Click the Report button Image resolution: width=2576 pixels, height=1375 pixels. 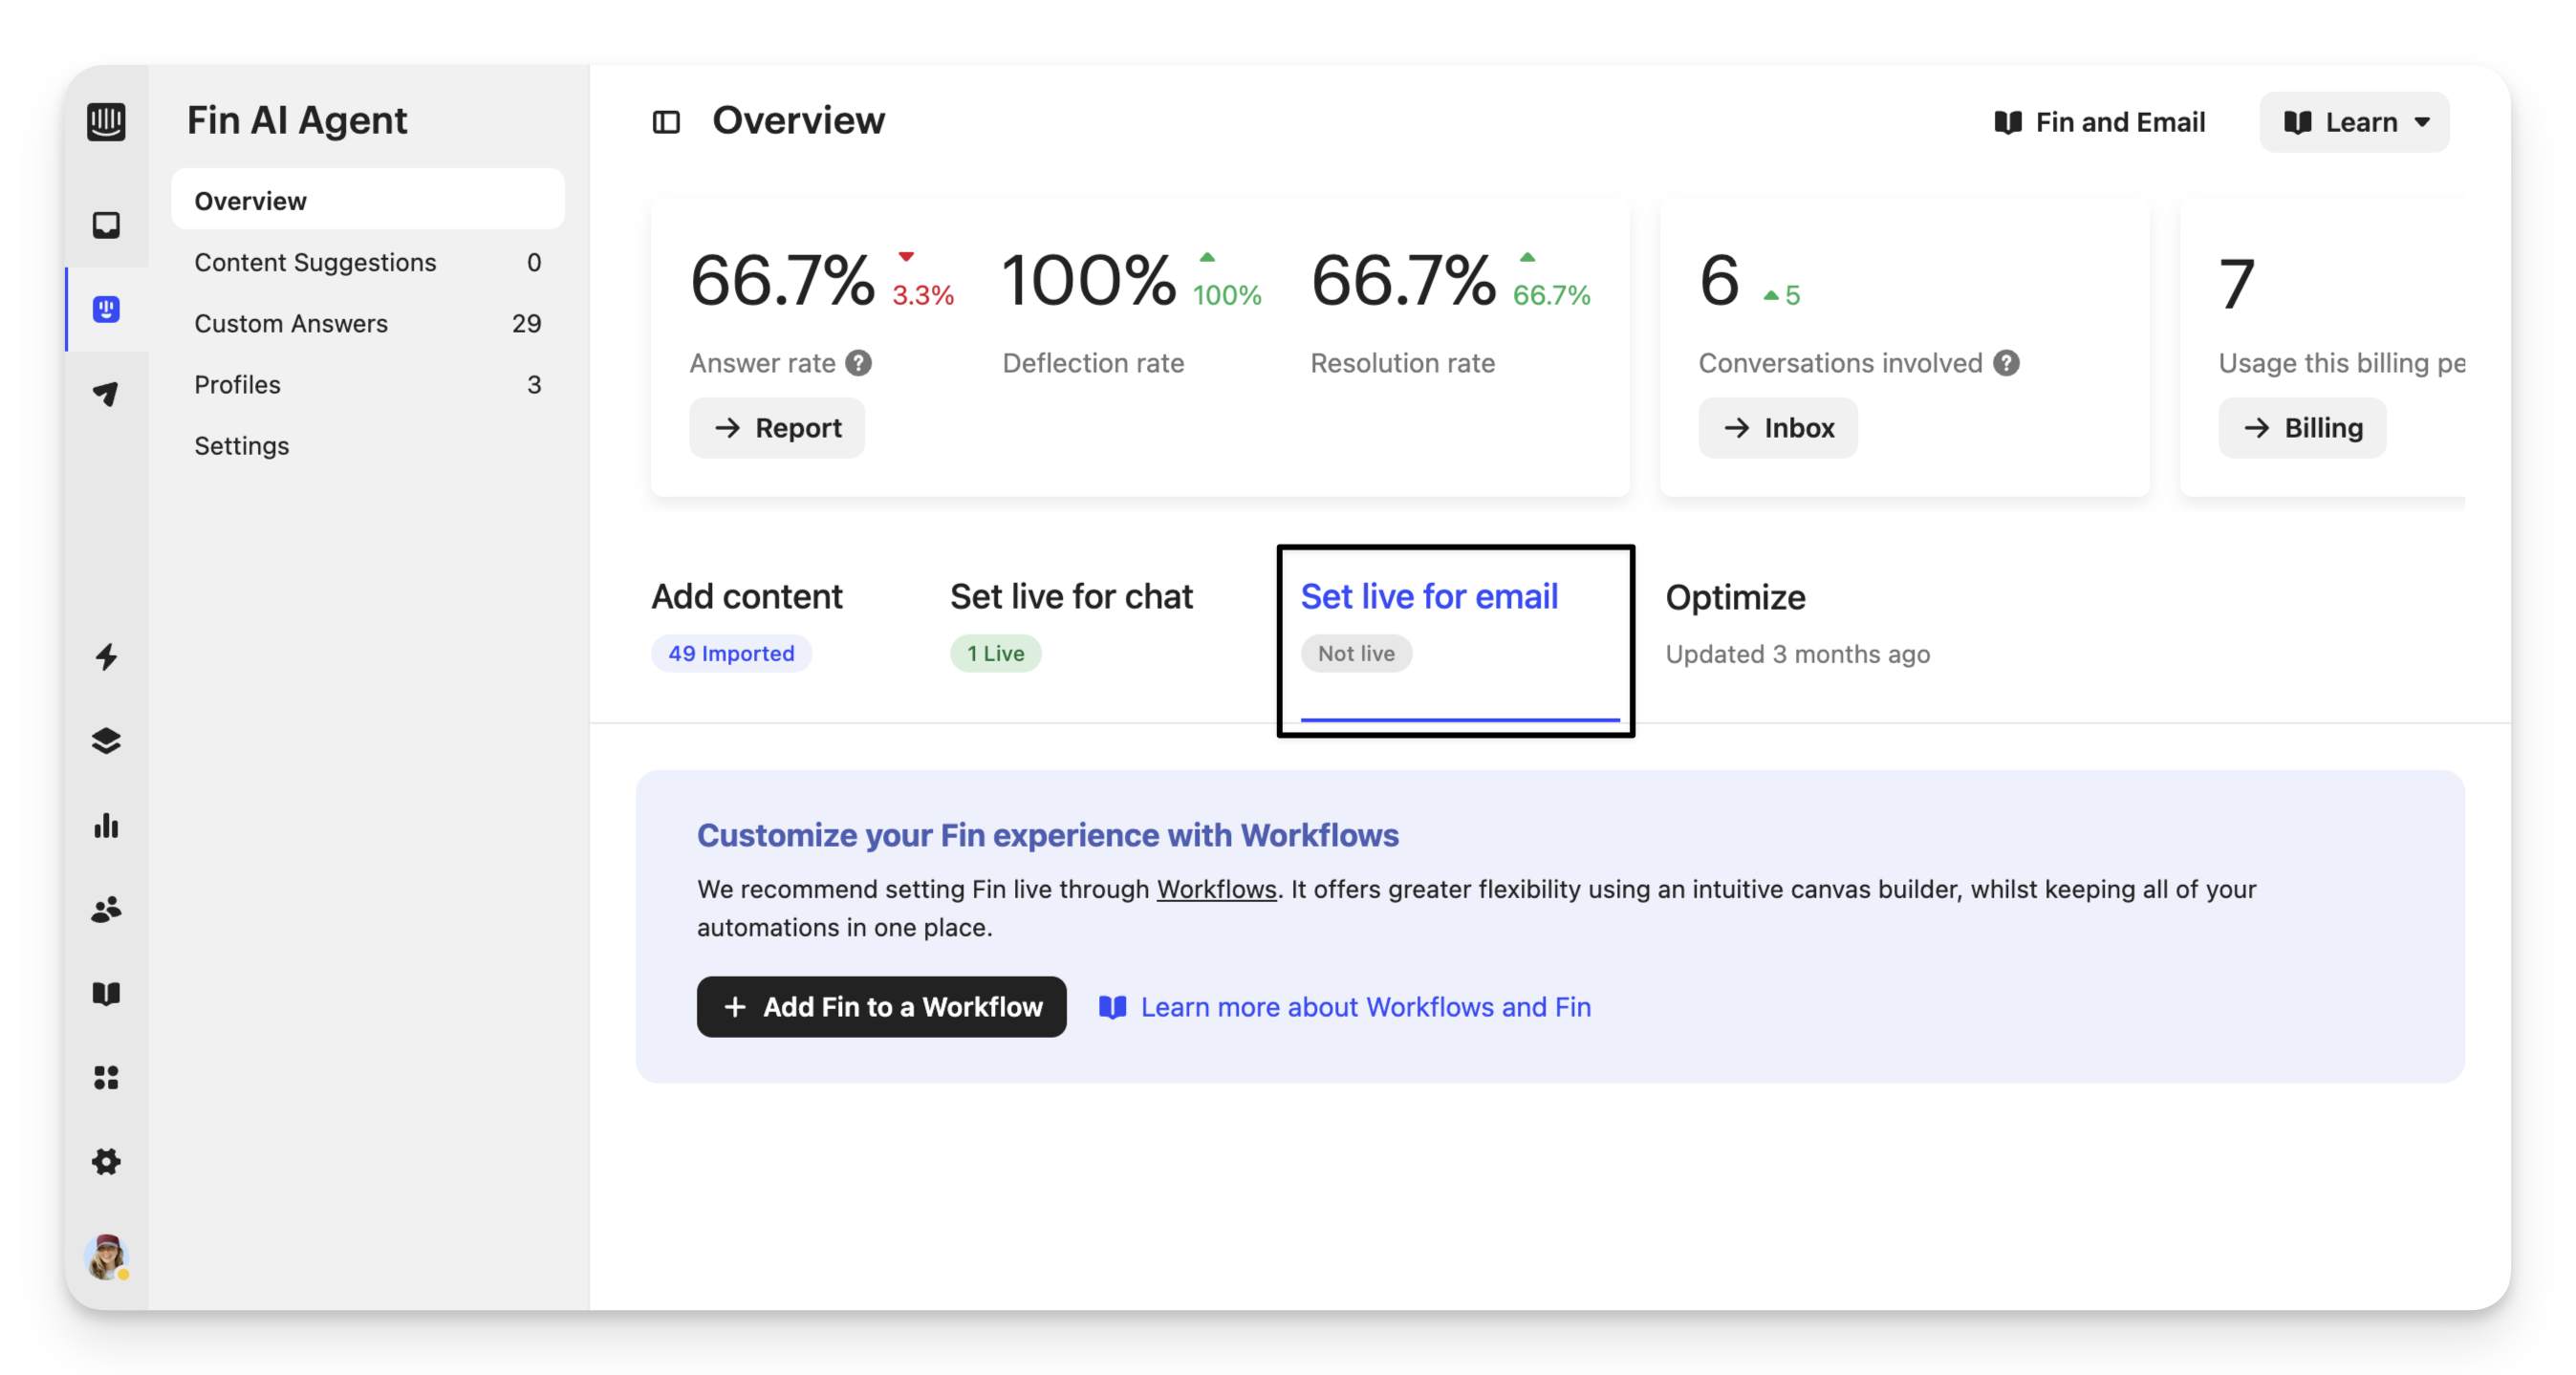click(x=777, y=428)
